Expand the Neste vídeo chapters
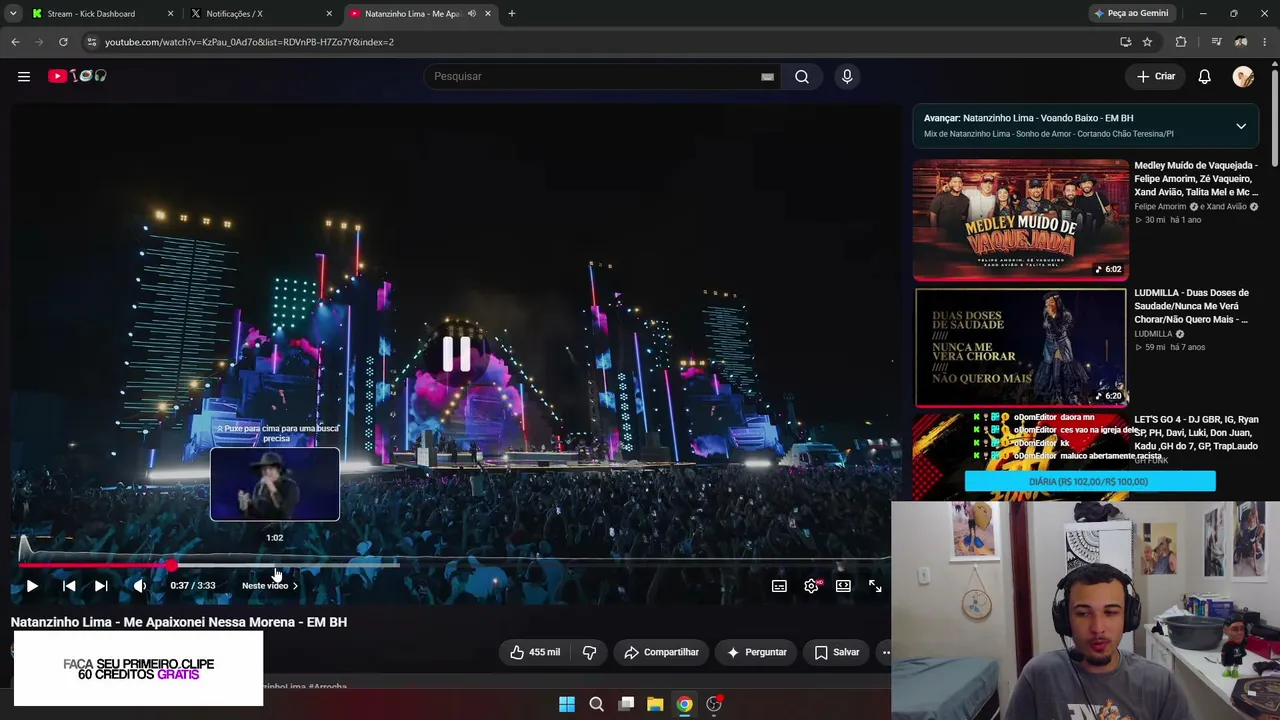This screenshot has width=1280, height=720. click(x=270, y=586)
